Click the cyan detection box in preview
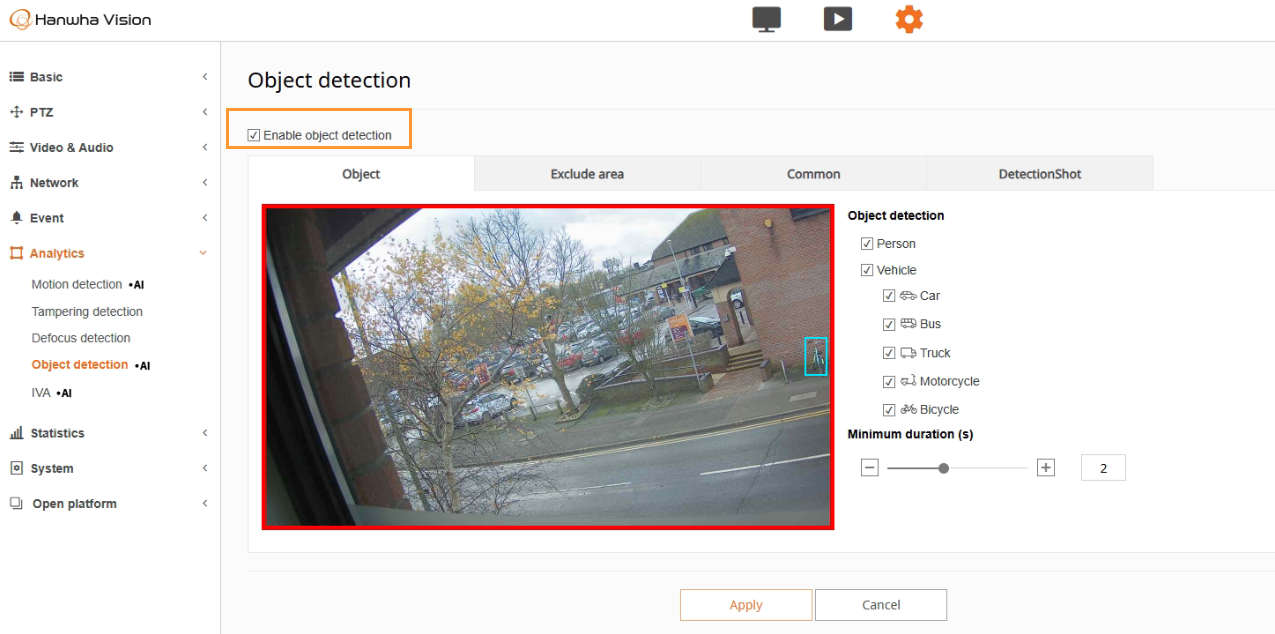The image size is (1275, 634). [x=816, y=356]
